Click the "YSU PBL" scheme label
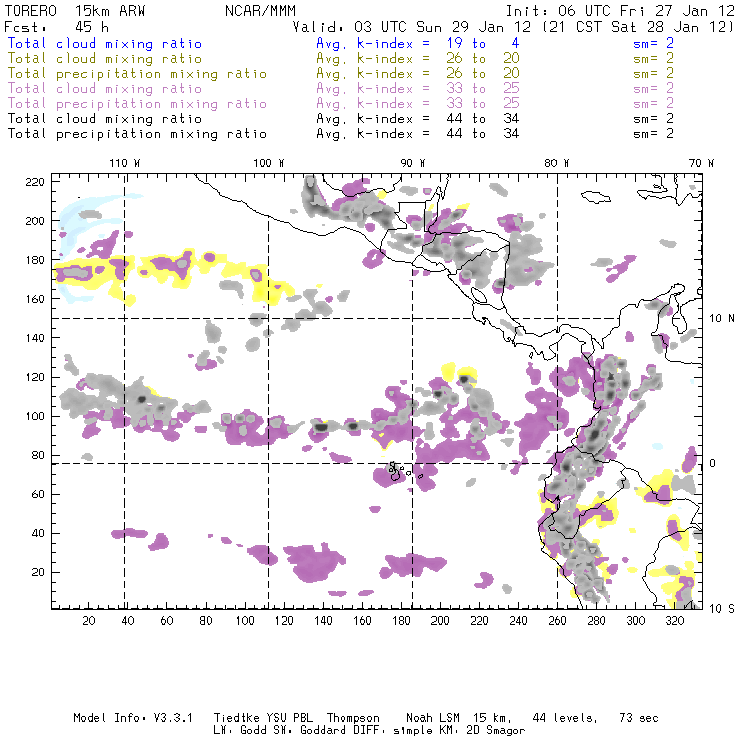Screen dimensions: 740x740 tap(291, 718)
